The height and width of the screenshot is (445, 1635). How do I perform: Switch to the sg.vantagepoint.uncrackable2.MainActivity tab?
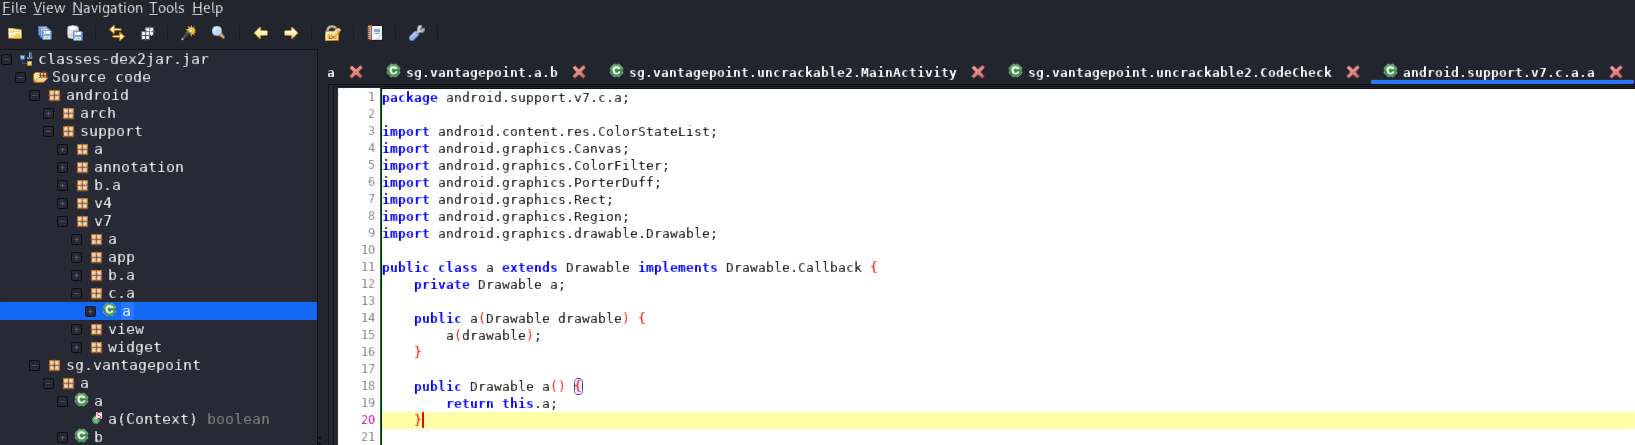pos(792,72)
